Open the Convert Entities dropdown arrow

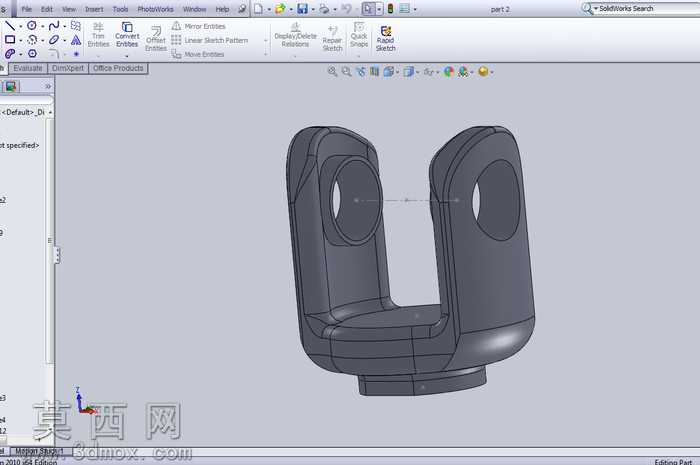click(127, 56)
